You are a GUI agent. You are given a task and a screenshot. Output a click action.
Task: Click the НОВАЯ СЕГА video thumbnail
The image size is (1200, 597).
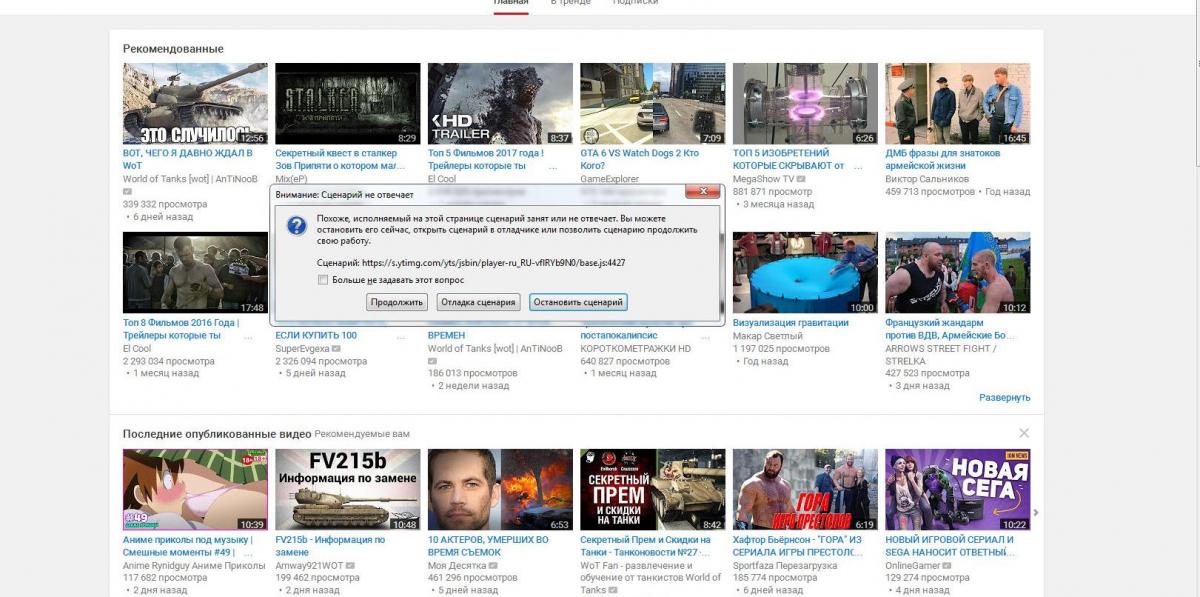[x=957, y=489]
